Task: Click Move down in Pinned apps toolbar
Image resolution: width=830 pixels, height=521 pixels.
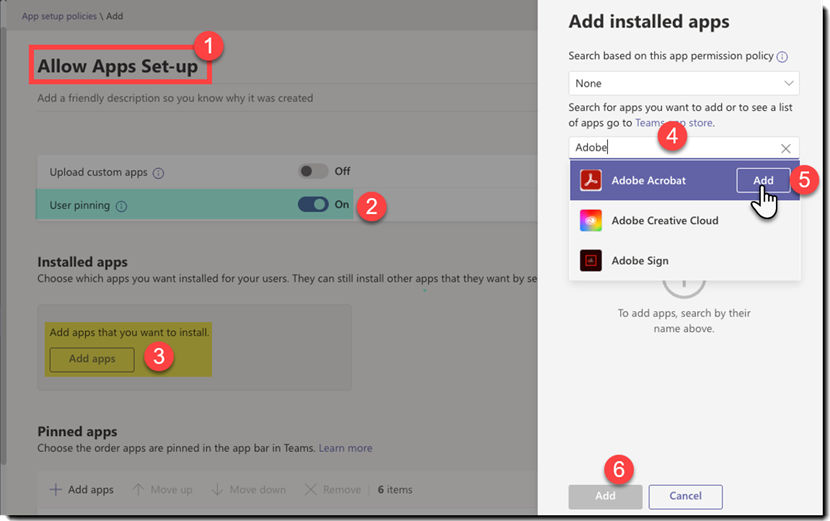Action: point(249,489)
